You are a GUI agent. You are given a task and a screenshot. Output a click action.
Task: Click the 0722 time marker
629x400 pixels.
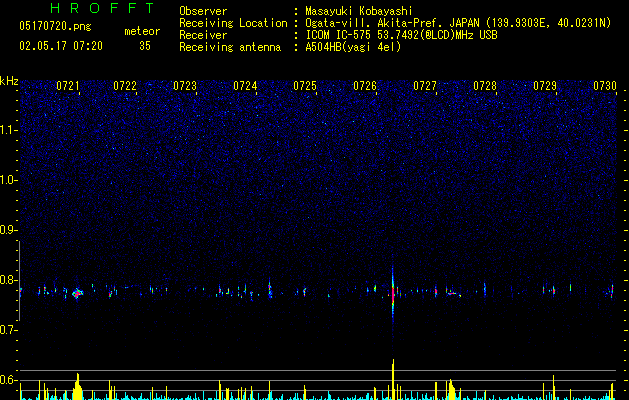tap(125, 86)
